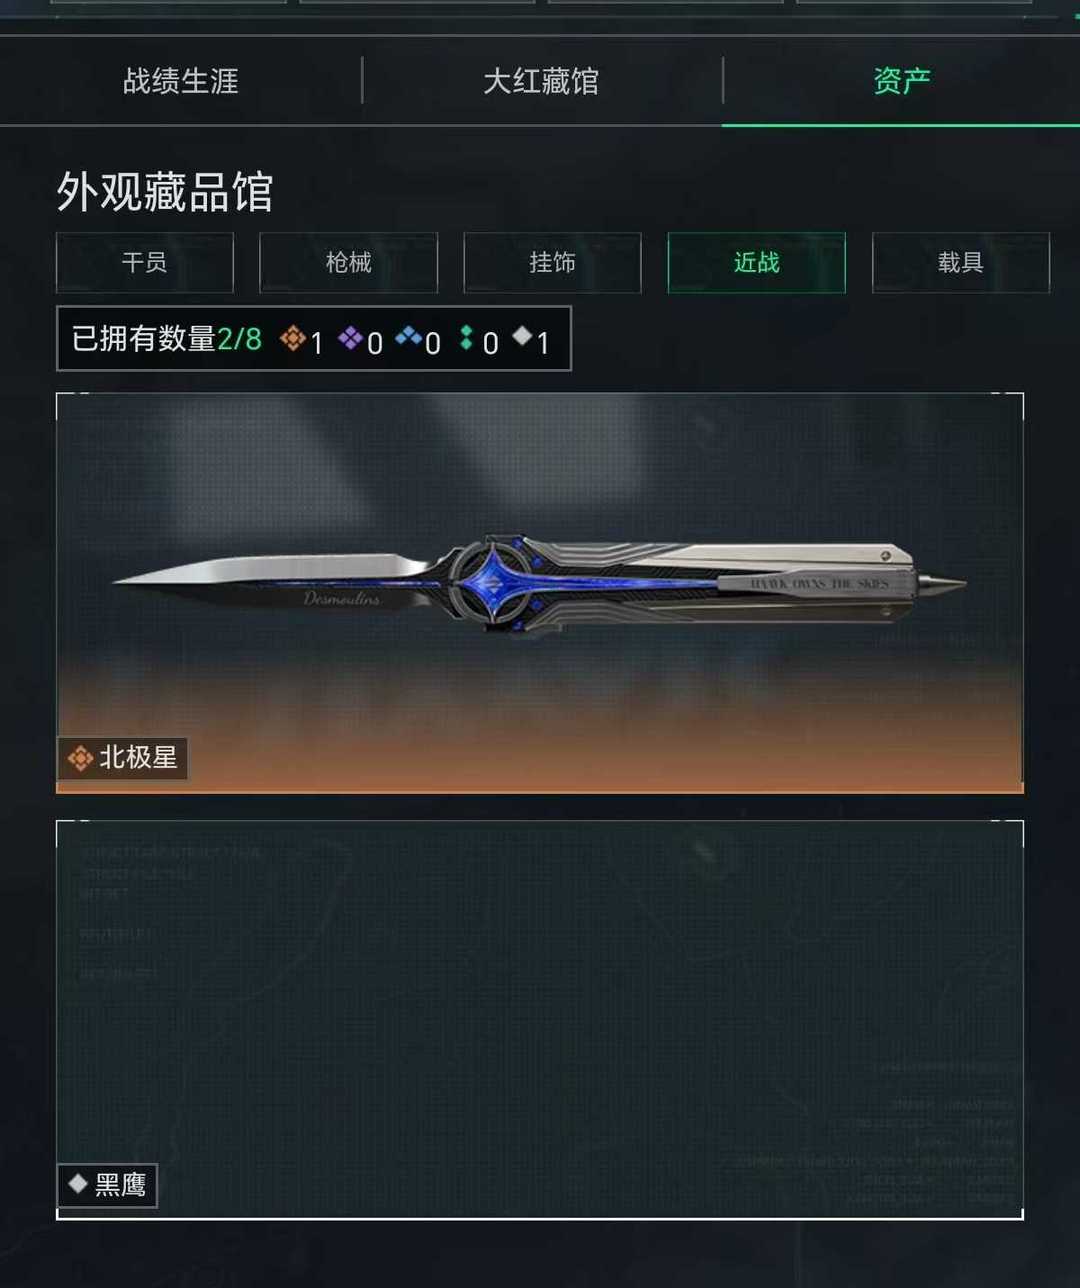1080x1288 pixels.
Task: Switch to the 战绩生涯 tab
Action: [181, 81]
